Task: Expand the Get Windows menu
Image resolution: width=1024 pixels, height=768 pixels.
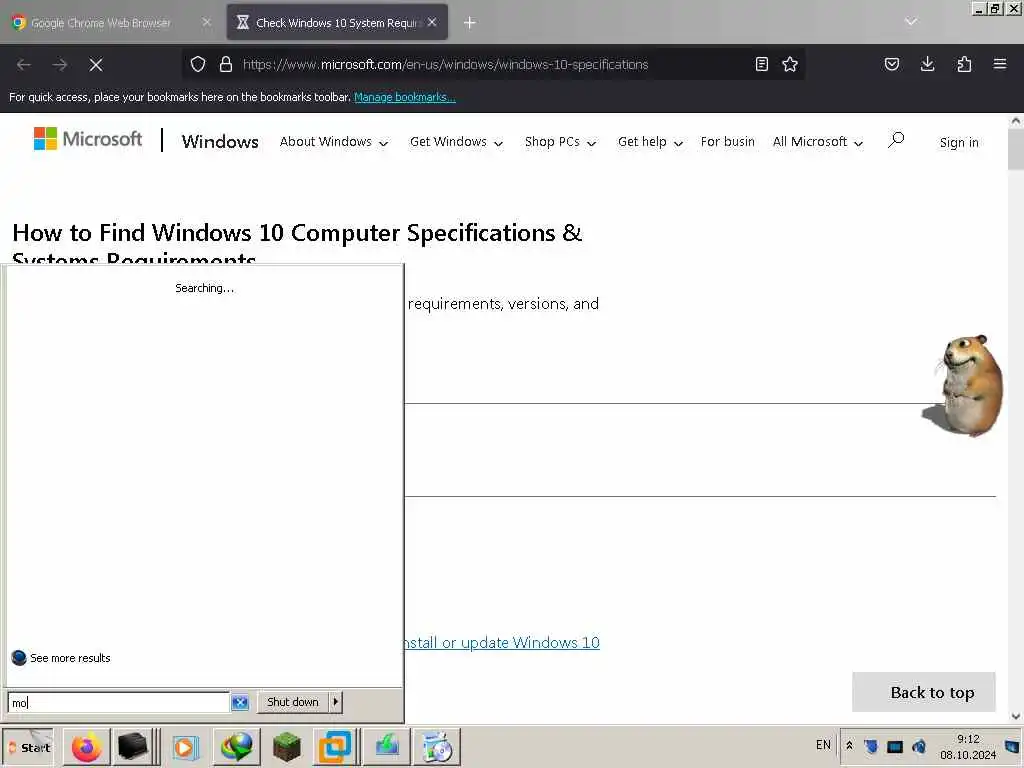Action: 456,142
